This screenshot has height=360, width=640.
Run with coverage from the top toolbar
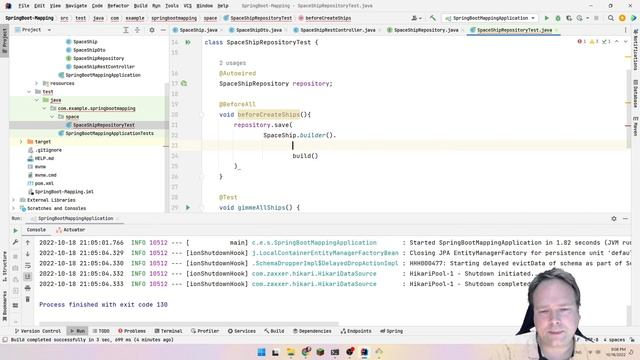tap(569, 18)
